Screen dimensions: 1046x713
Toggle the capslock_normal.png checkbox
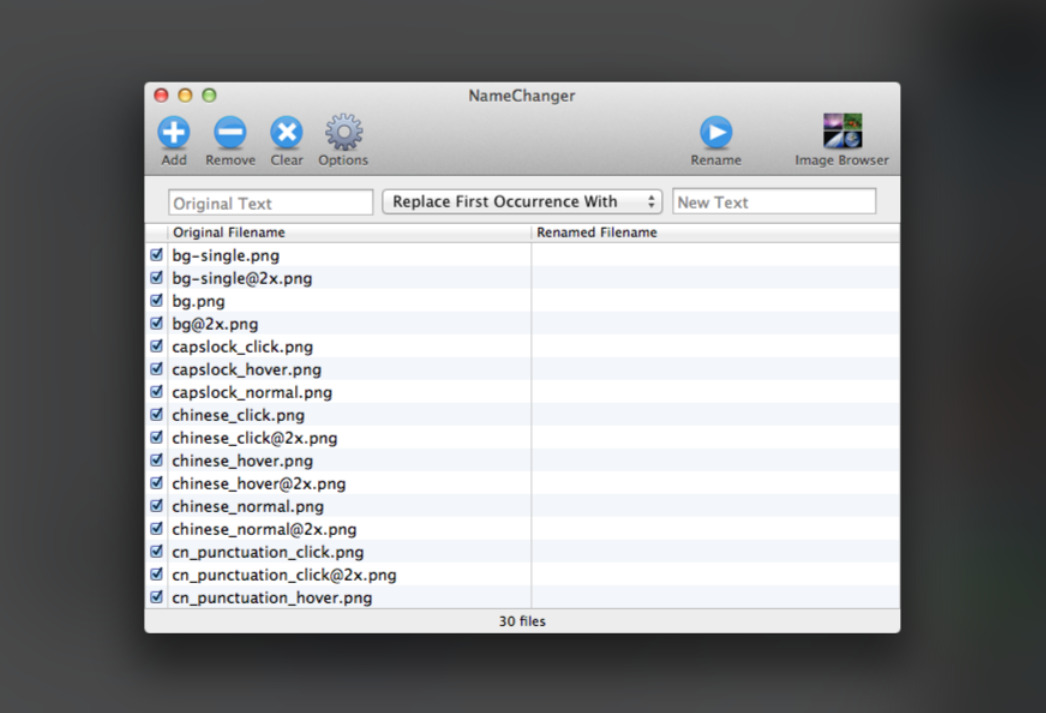click(157, 392)
